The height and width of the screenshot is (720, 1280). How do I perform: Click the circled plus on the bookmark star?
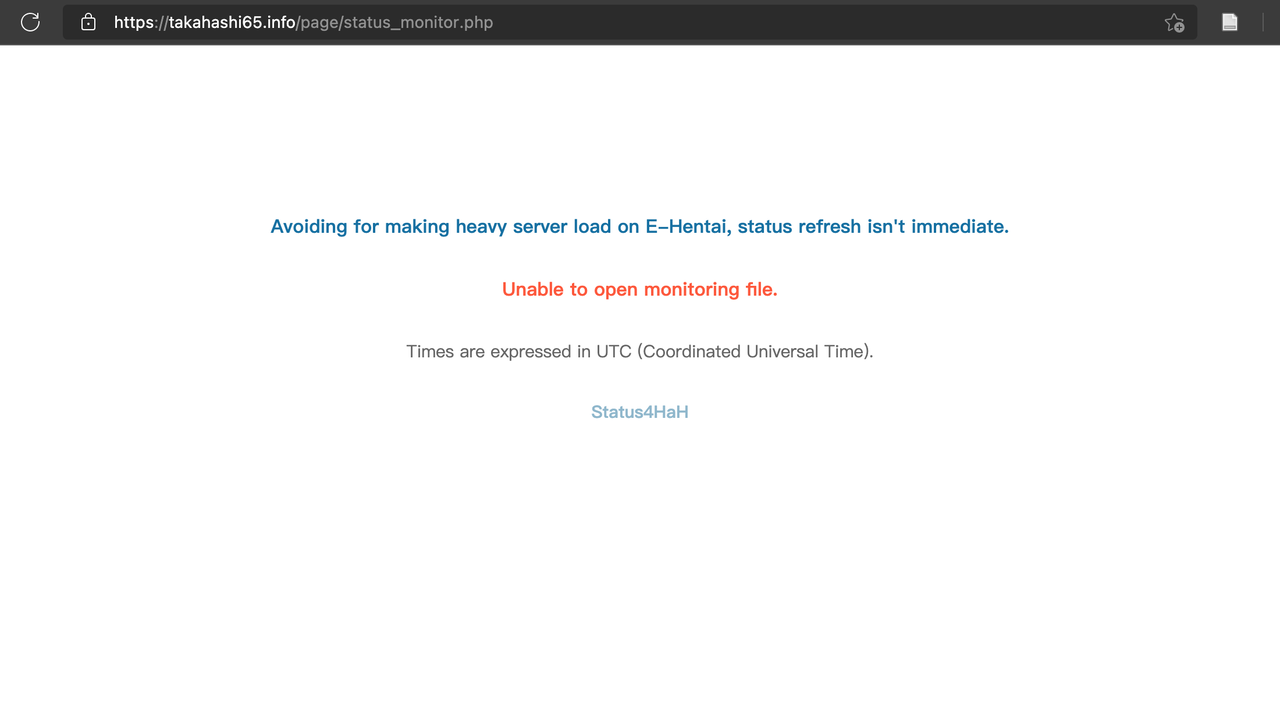click(x=1180, y=29)
